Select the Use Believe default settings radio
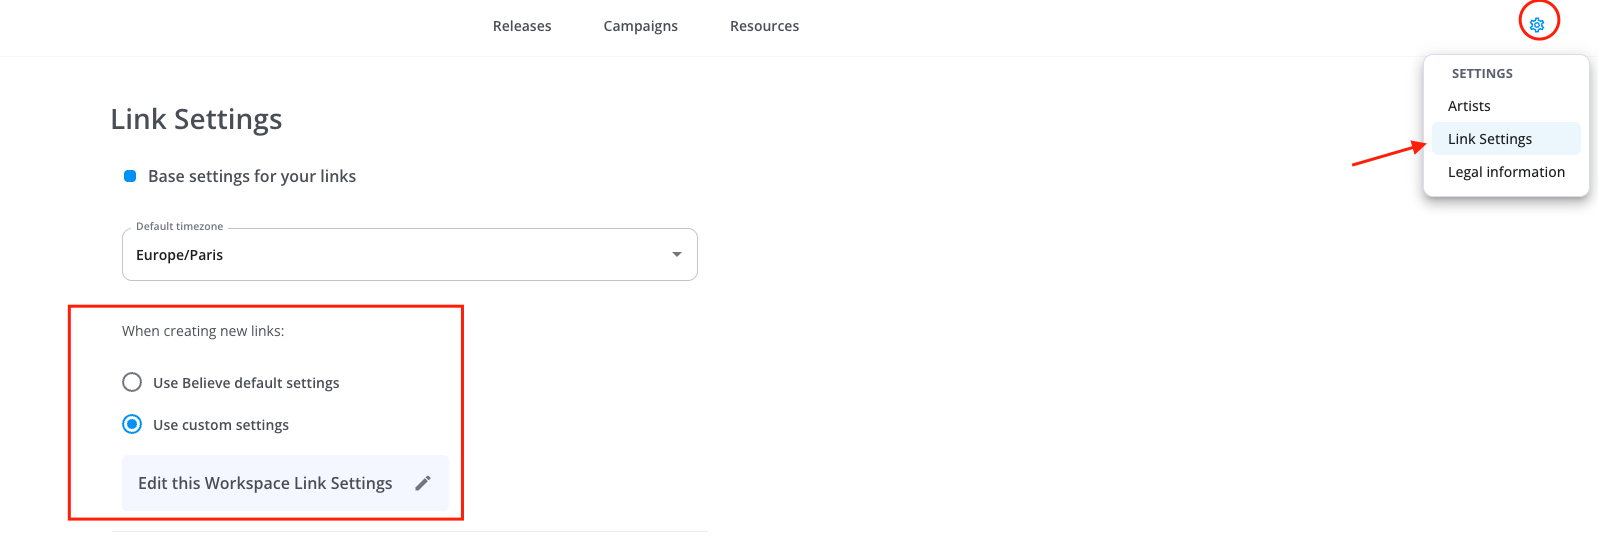 [132, 382]
